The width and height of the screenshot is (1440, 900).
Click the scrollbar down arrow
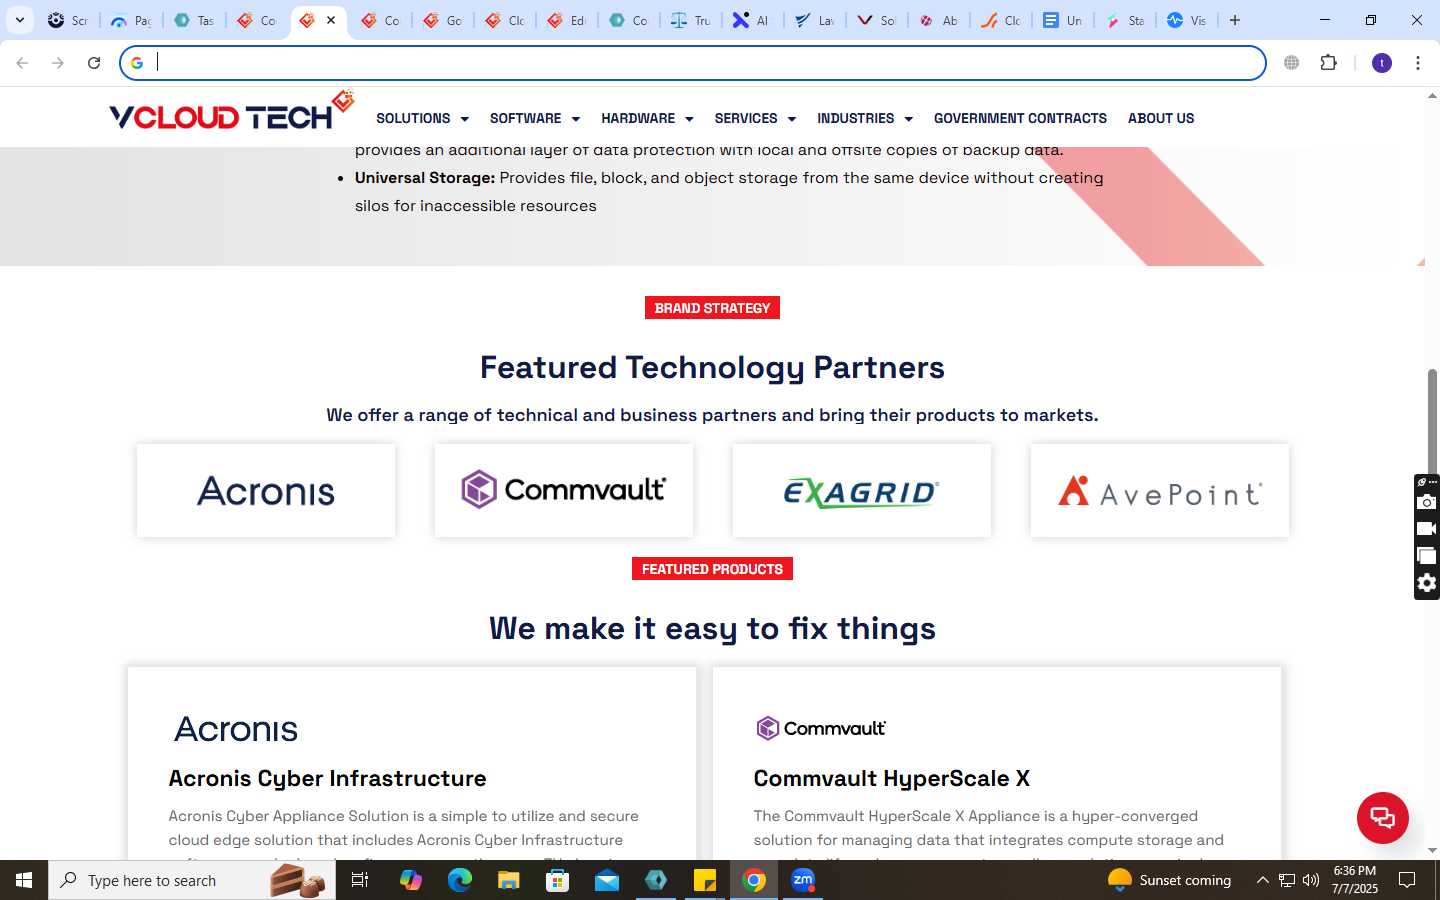click(1432, 850)
